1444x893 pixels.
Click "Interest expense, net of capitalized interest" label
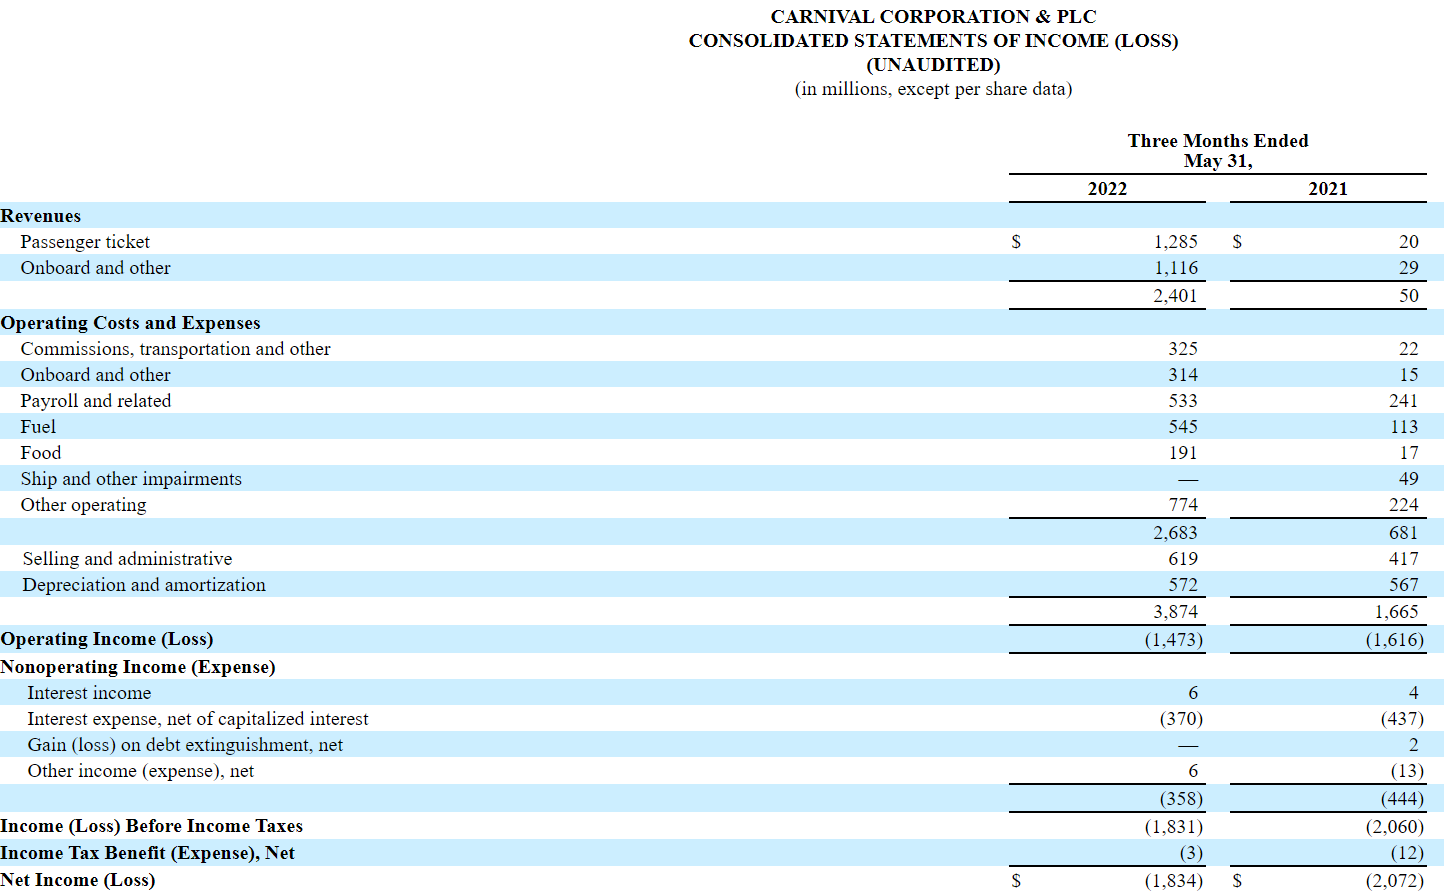coord(197,719)
